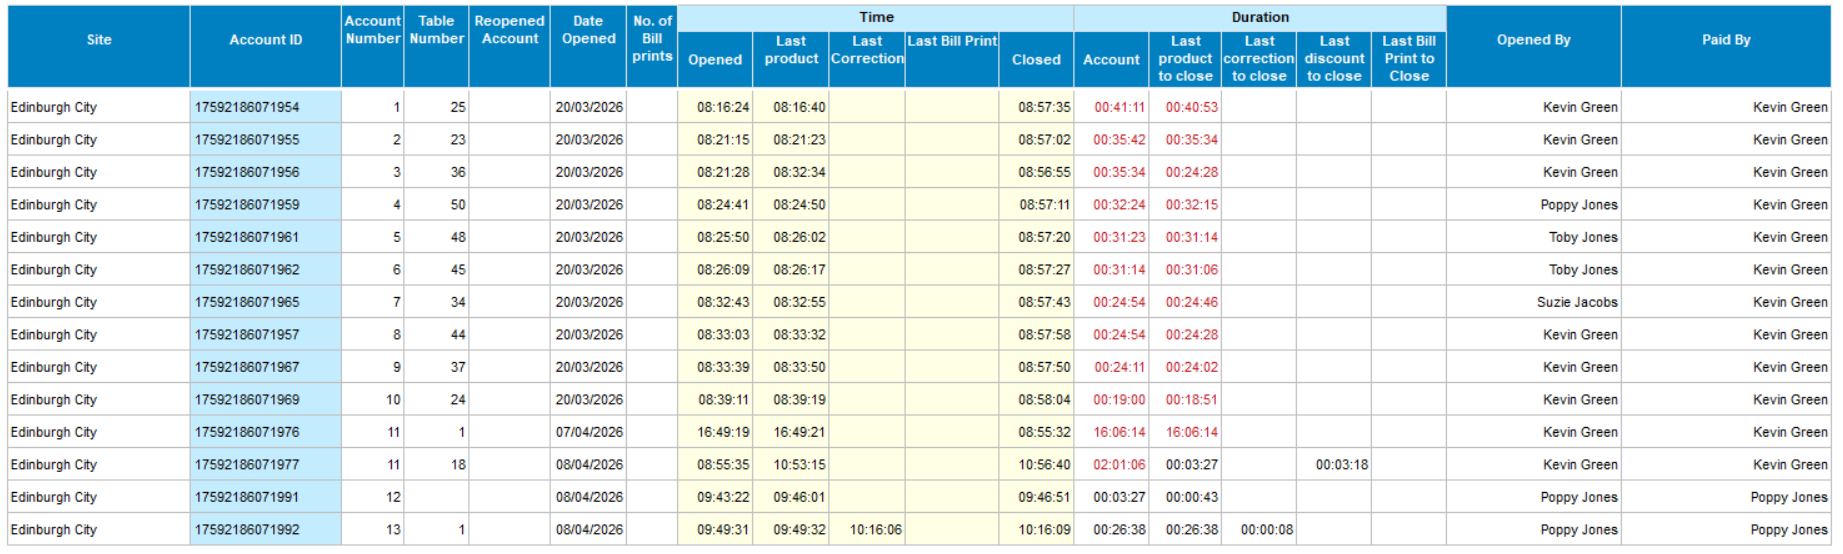Image resolution: width=1843 pixels, height=554 pixels.
Task: Click account ID 17592186071977 cell
Action: click(247, 465)
